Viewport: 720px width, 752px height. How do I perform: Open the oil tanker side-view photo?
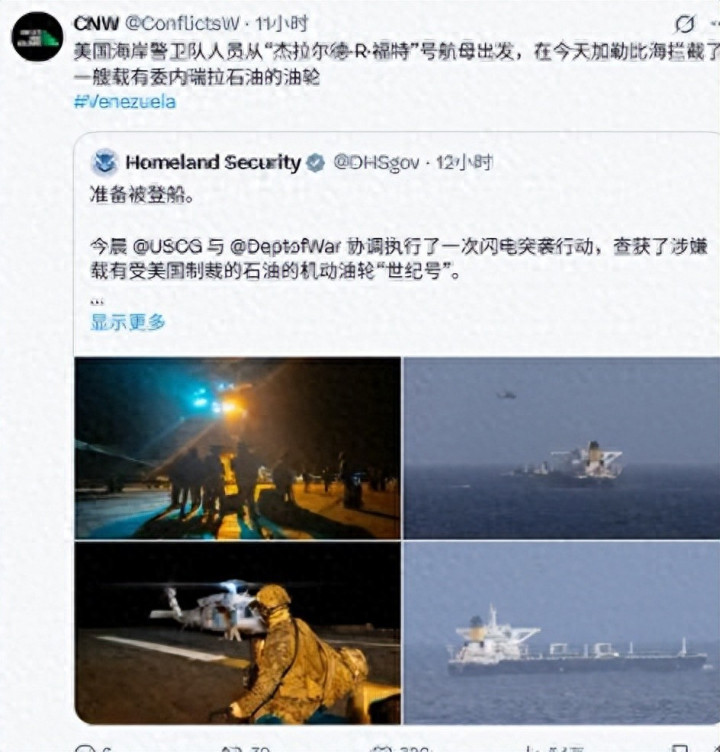click(x=562, y=633)
